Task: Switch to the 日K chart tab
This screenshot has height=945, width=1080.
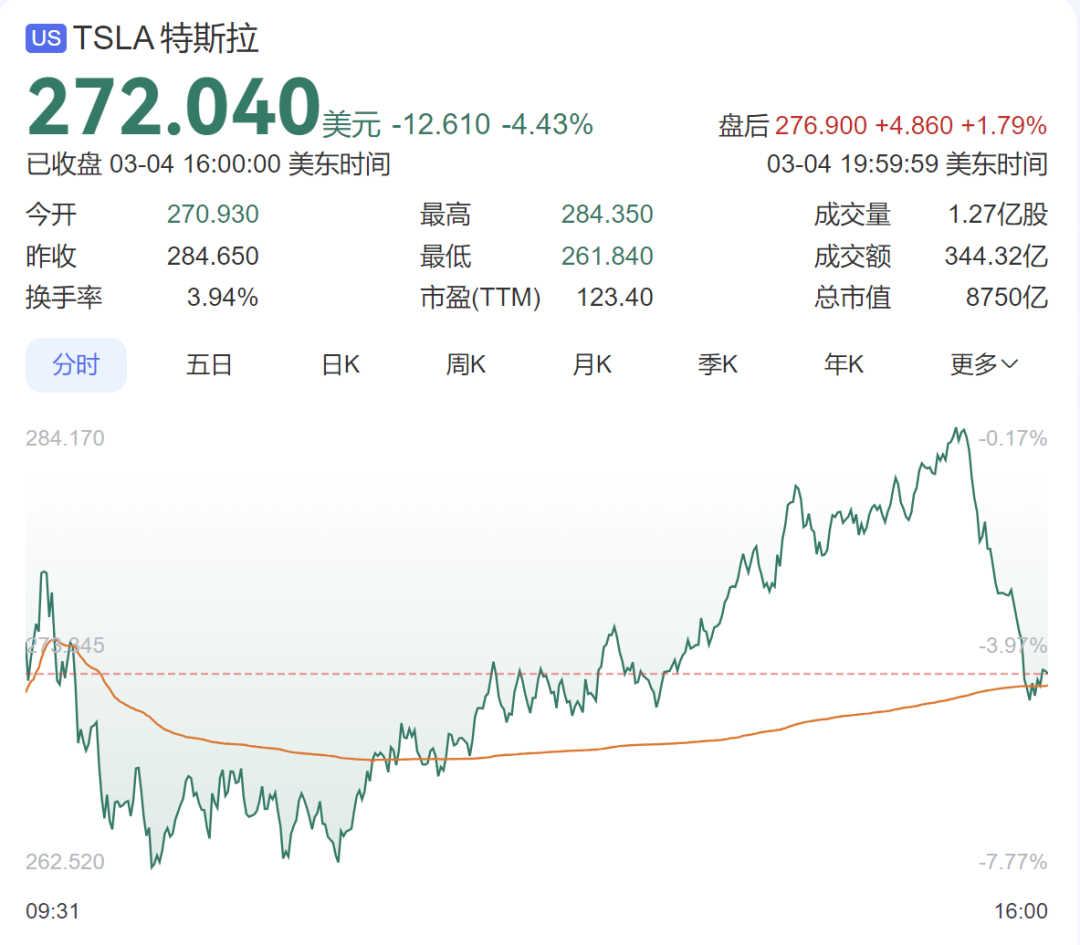Action: click(340, 365)
